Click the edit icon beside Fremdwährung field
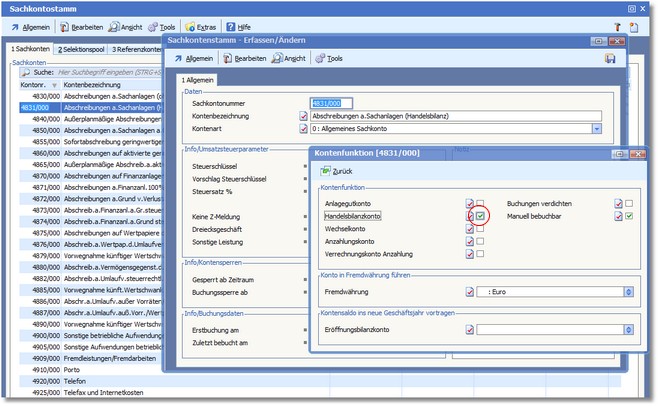658x406 pixels. pyautogui.click(x=469, y=292)
